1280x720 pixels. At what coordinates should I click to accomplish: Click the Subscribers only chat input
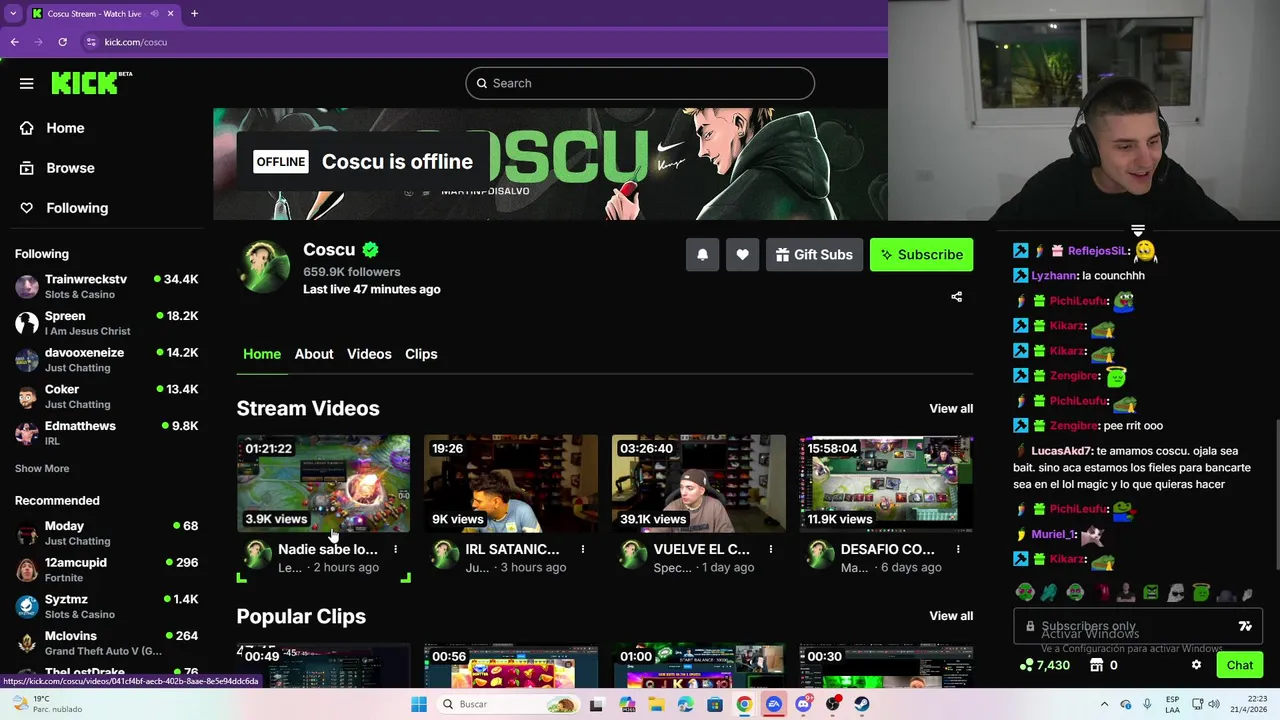(x=1137, y=627)
